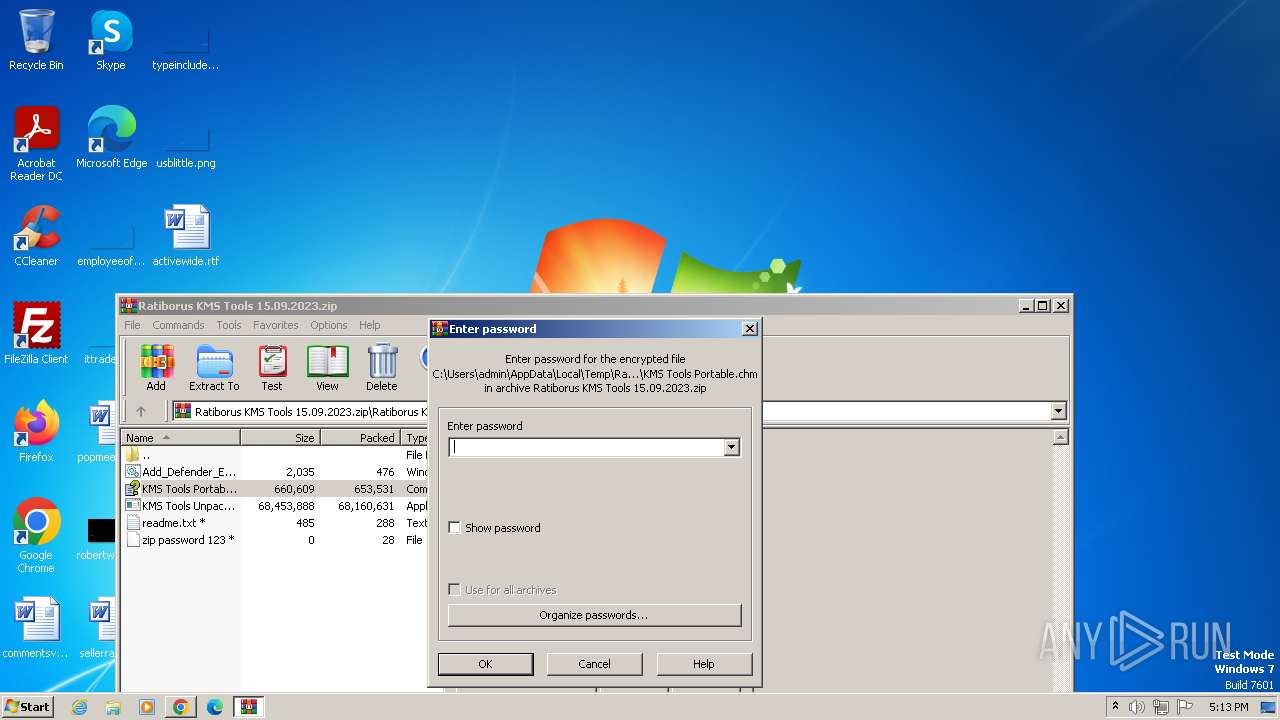The image size is (1280, 720).
Task: Select Google Chrome desktop shortcut
Action: point(36,536)
